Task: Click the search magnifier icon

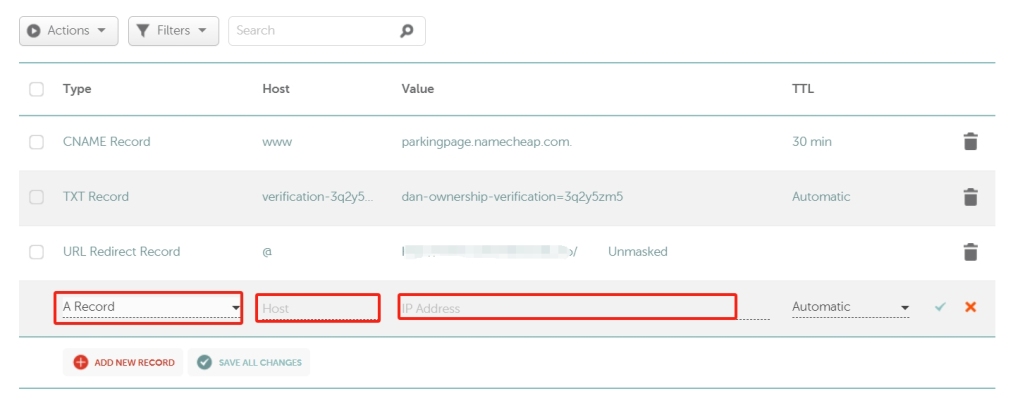Action: pos(406,31)
